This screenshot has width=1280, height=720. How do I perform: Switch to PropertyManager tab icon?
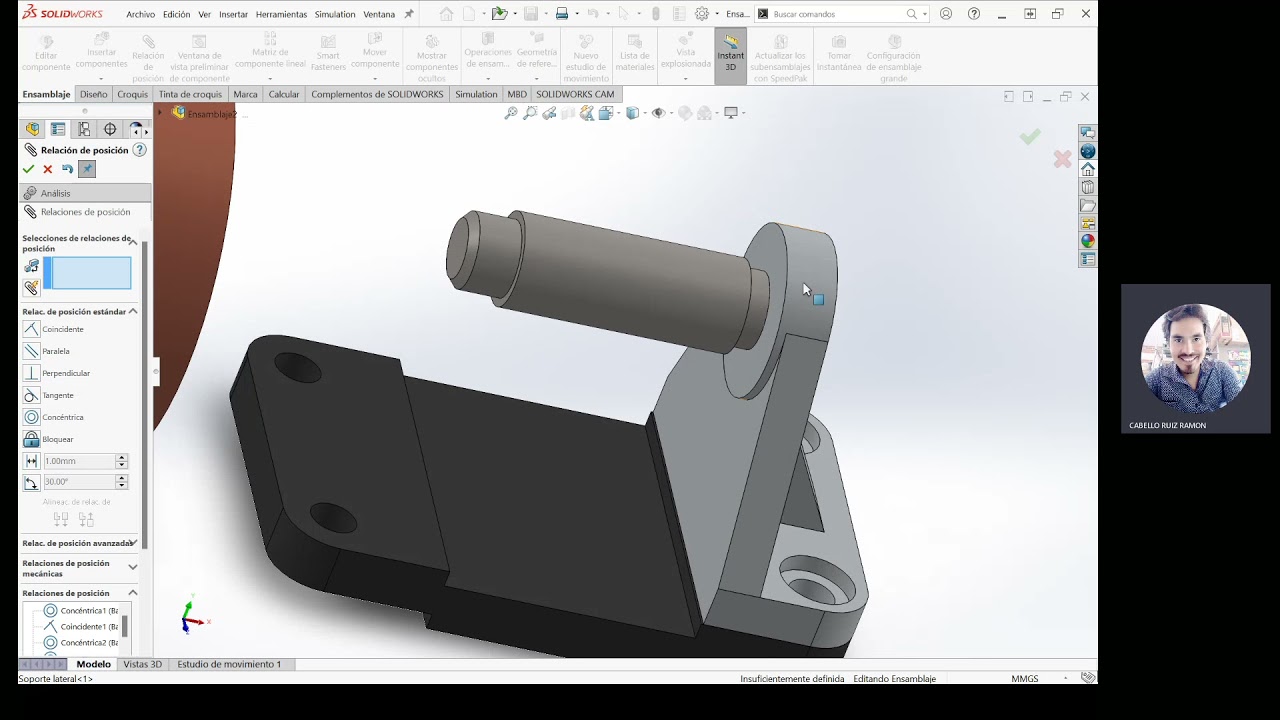click(x=58, y=129)
